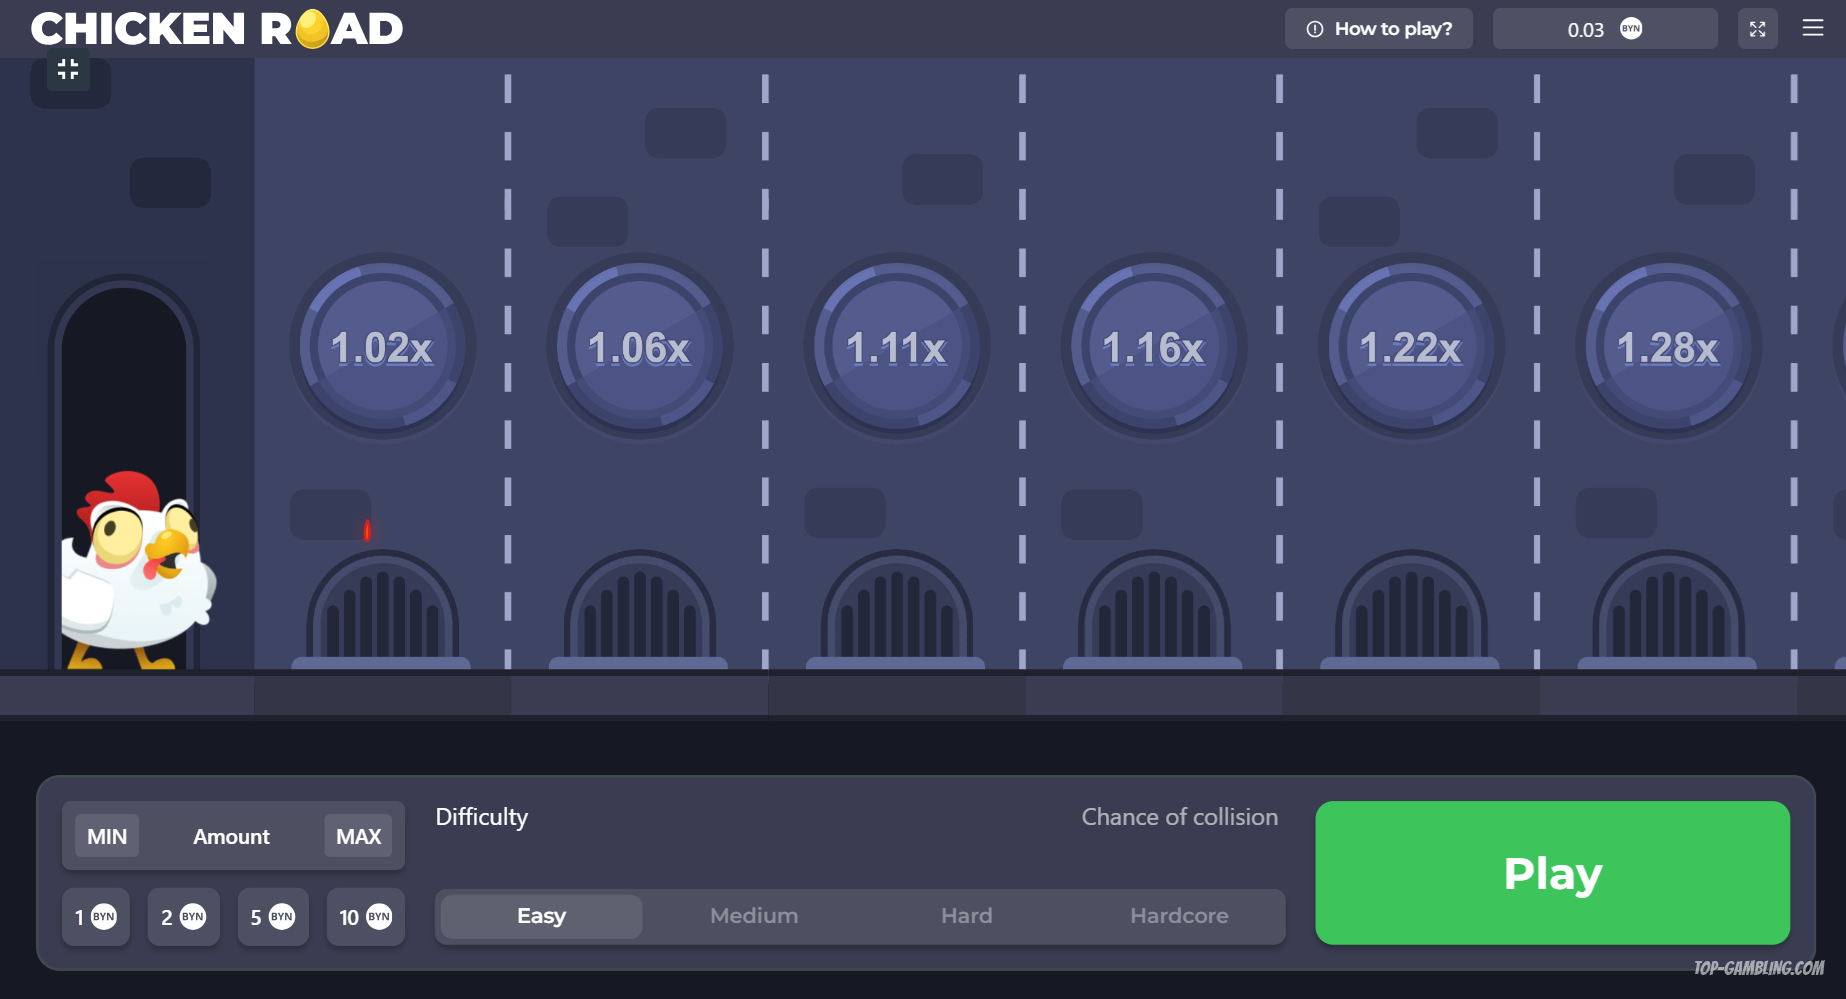Select Hardcore difficulty

coord(1179,916)
